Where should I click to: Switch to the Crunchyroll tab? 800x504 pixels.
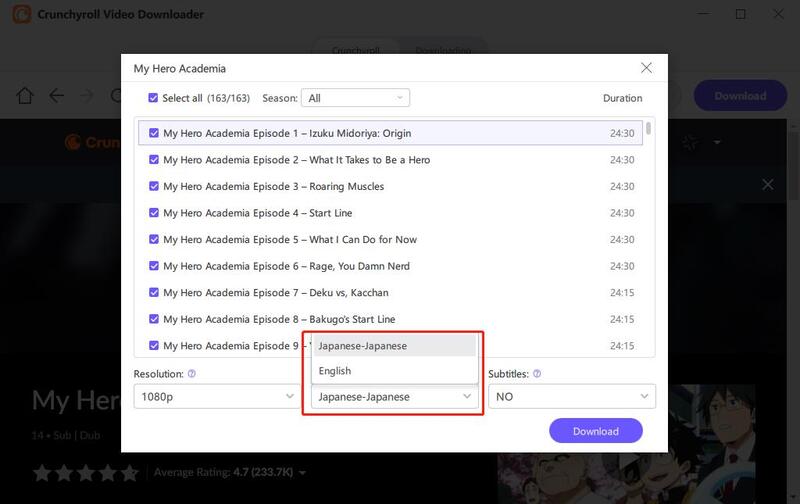pos(355,49)
